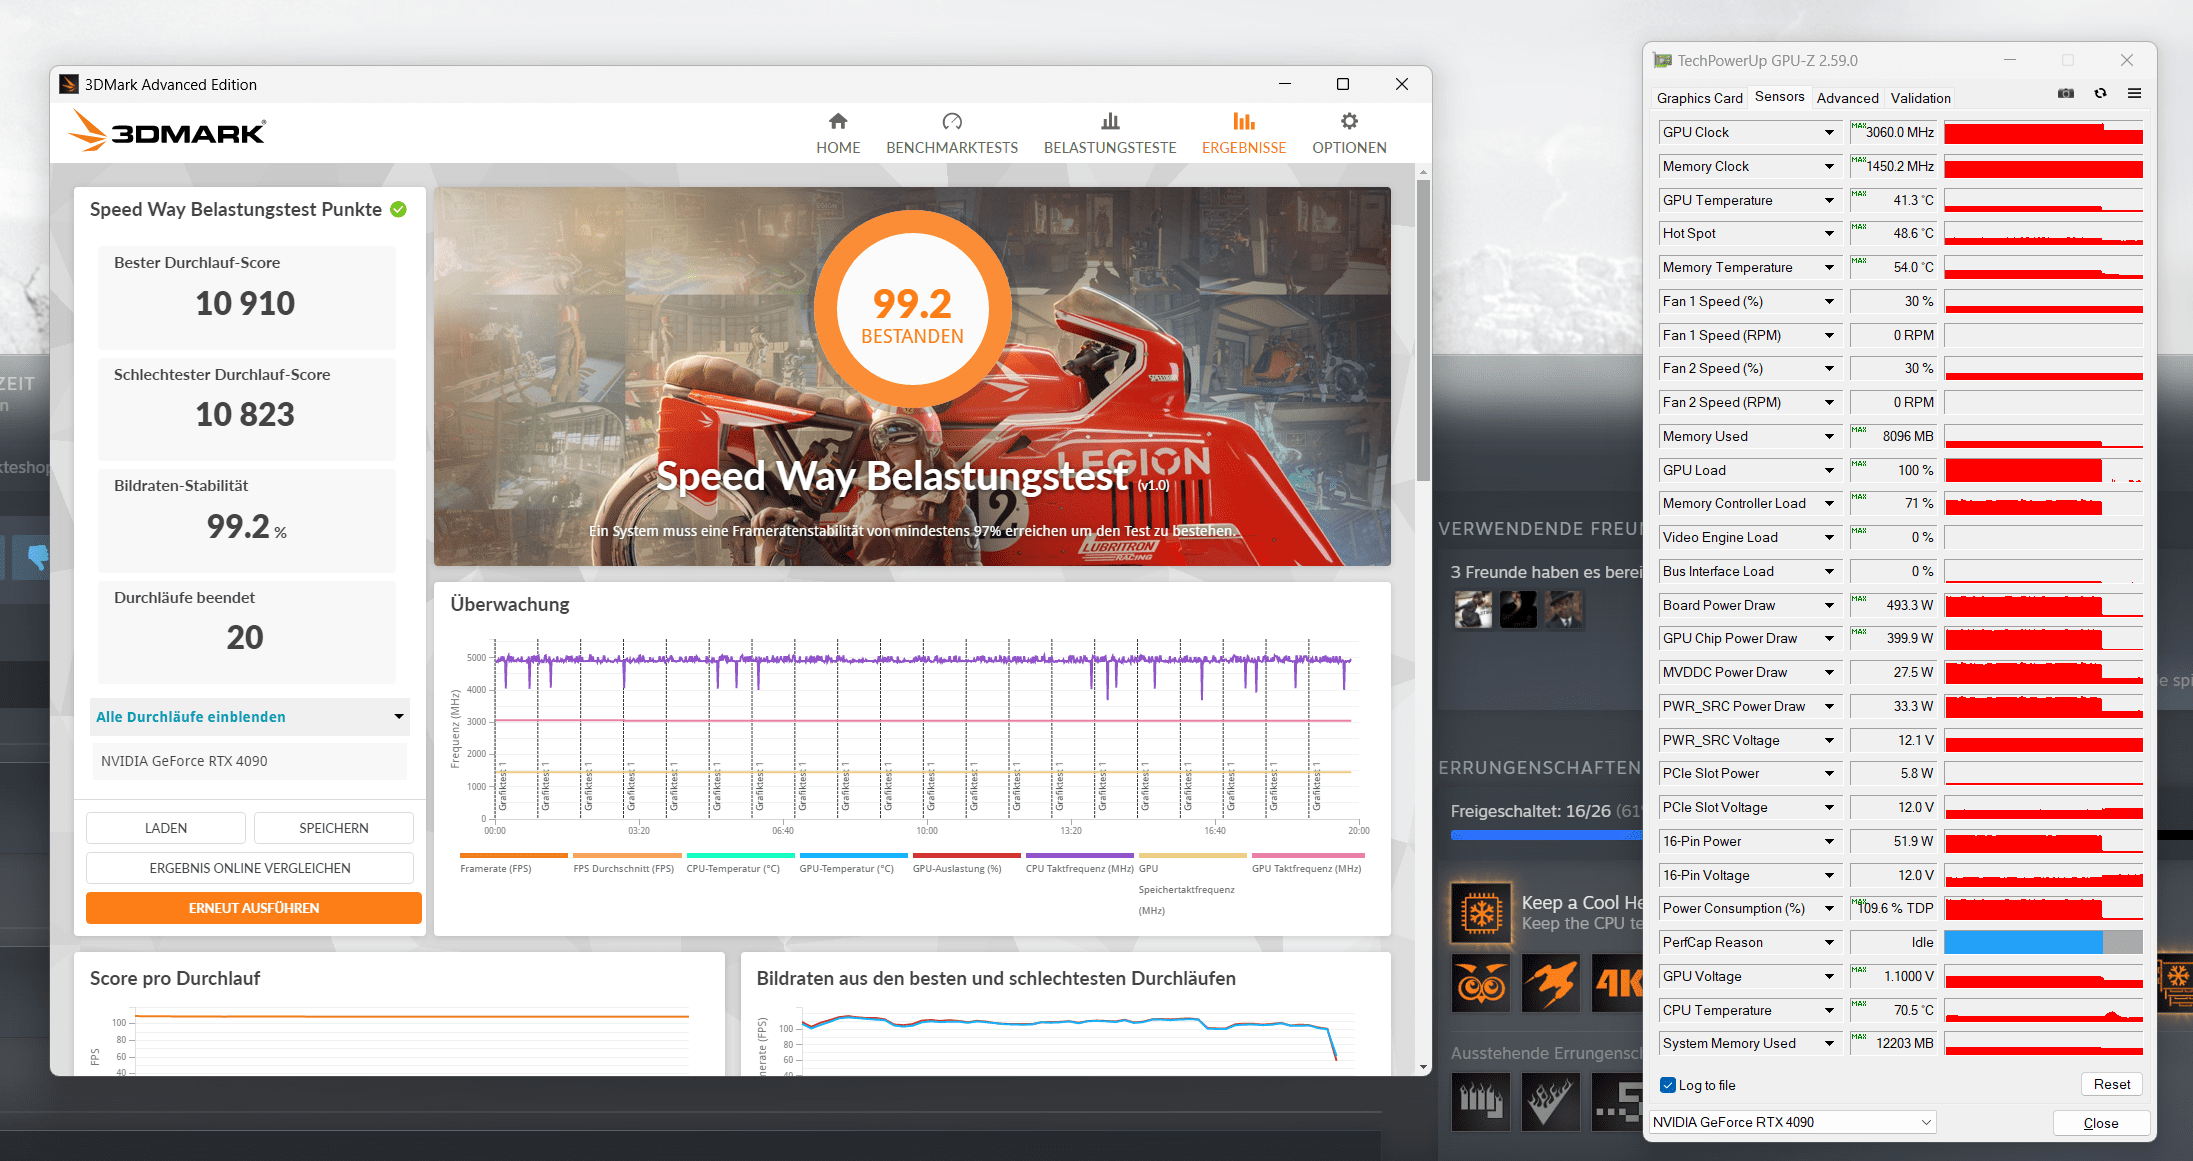Click GPU-Z refresh icon
The height and width of the screenshot is (1161, 2193).
coord(2100,93)
